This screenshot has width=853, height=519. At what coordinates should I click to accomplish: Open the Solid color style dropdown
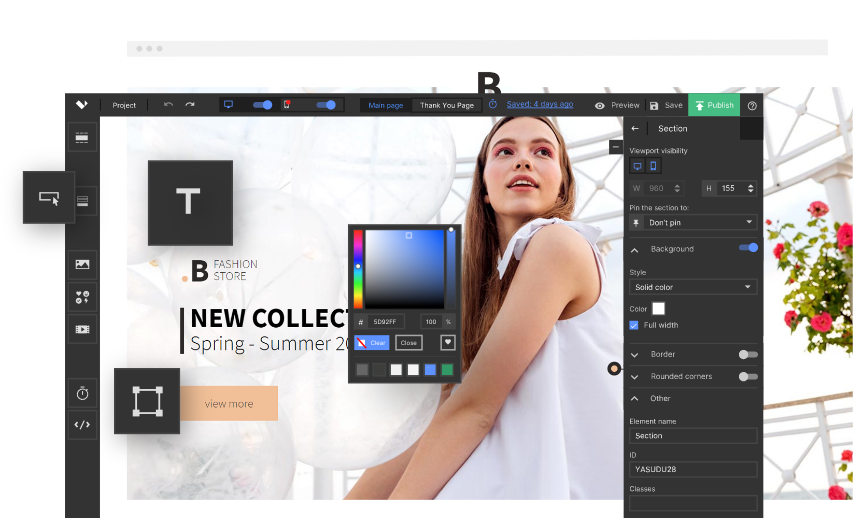pyautogui.click(x=693, y=288)
